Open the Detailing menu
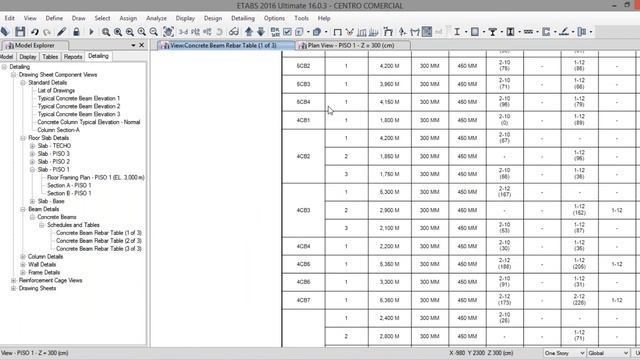Screen dimensions: 640x360 pos(243,18)
